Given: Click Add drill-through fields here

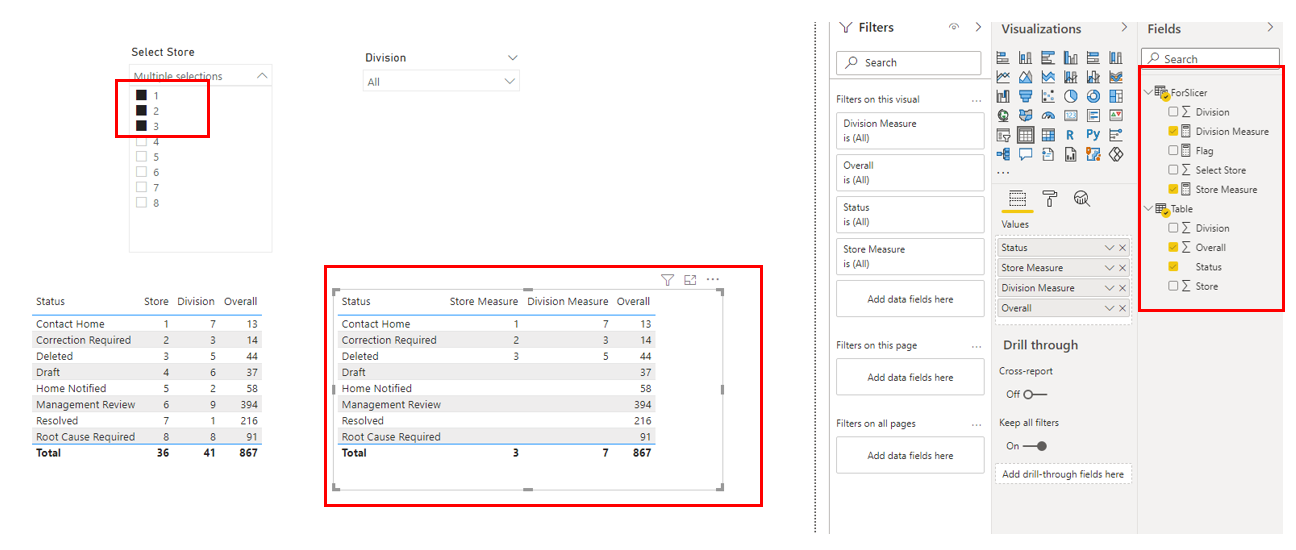Looking at the screenshot, I should [x=1064, y=474].
